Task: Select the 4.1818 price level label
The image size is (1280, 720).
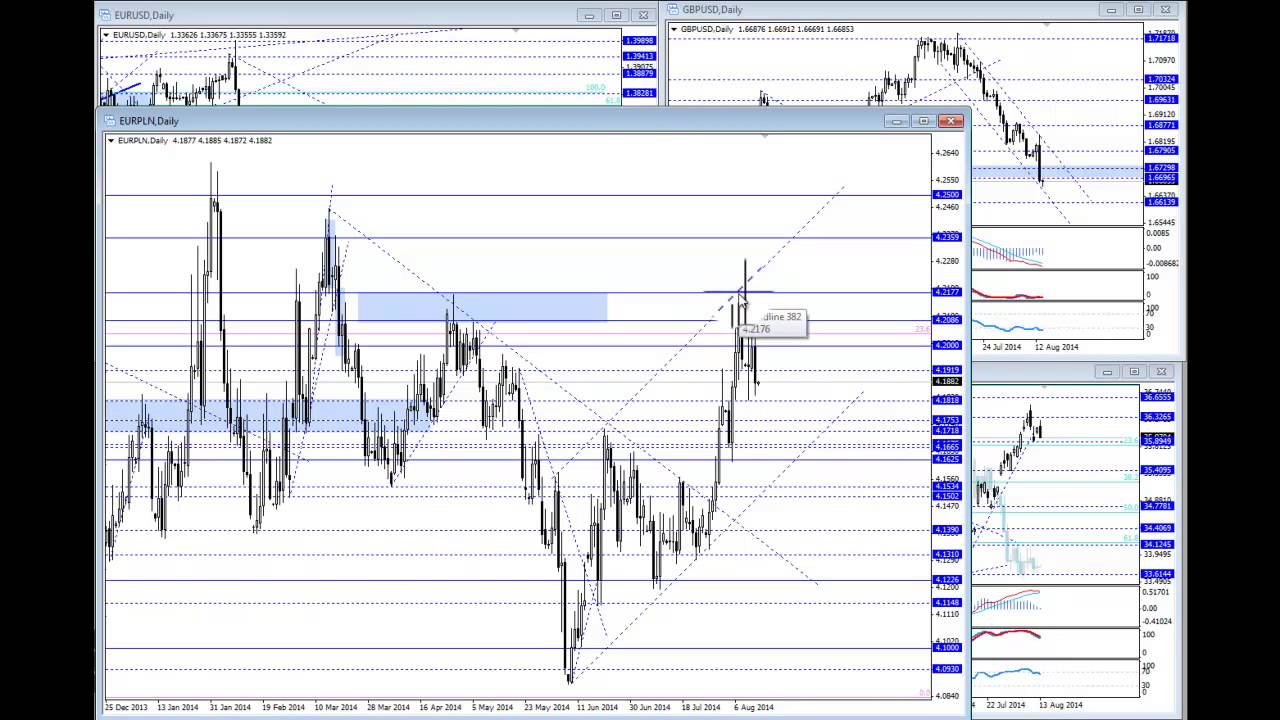Action: click(x=946, y=400)
